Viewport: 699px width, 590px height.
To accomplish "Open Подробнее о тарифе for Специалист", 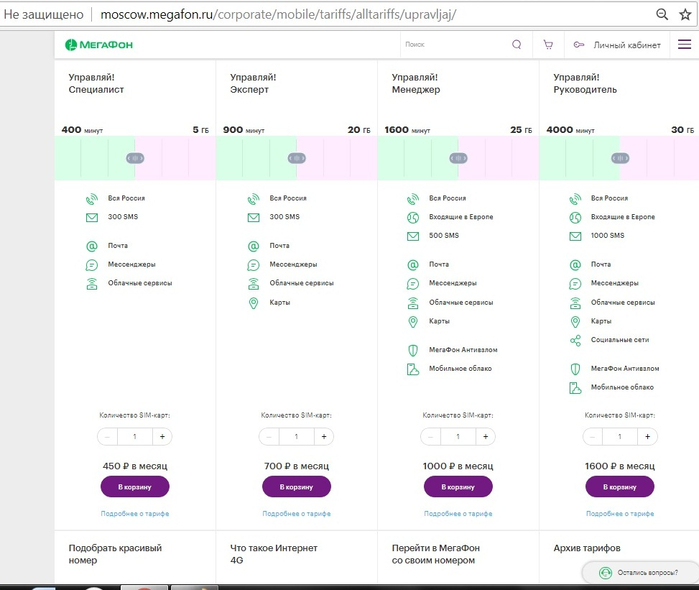I will (x=135, y=514).
